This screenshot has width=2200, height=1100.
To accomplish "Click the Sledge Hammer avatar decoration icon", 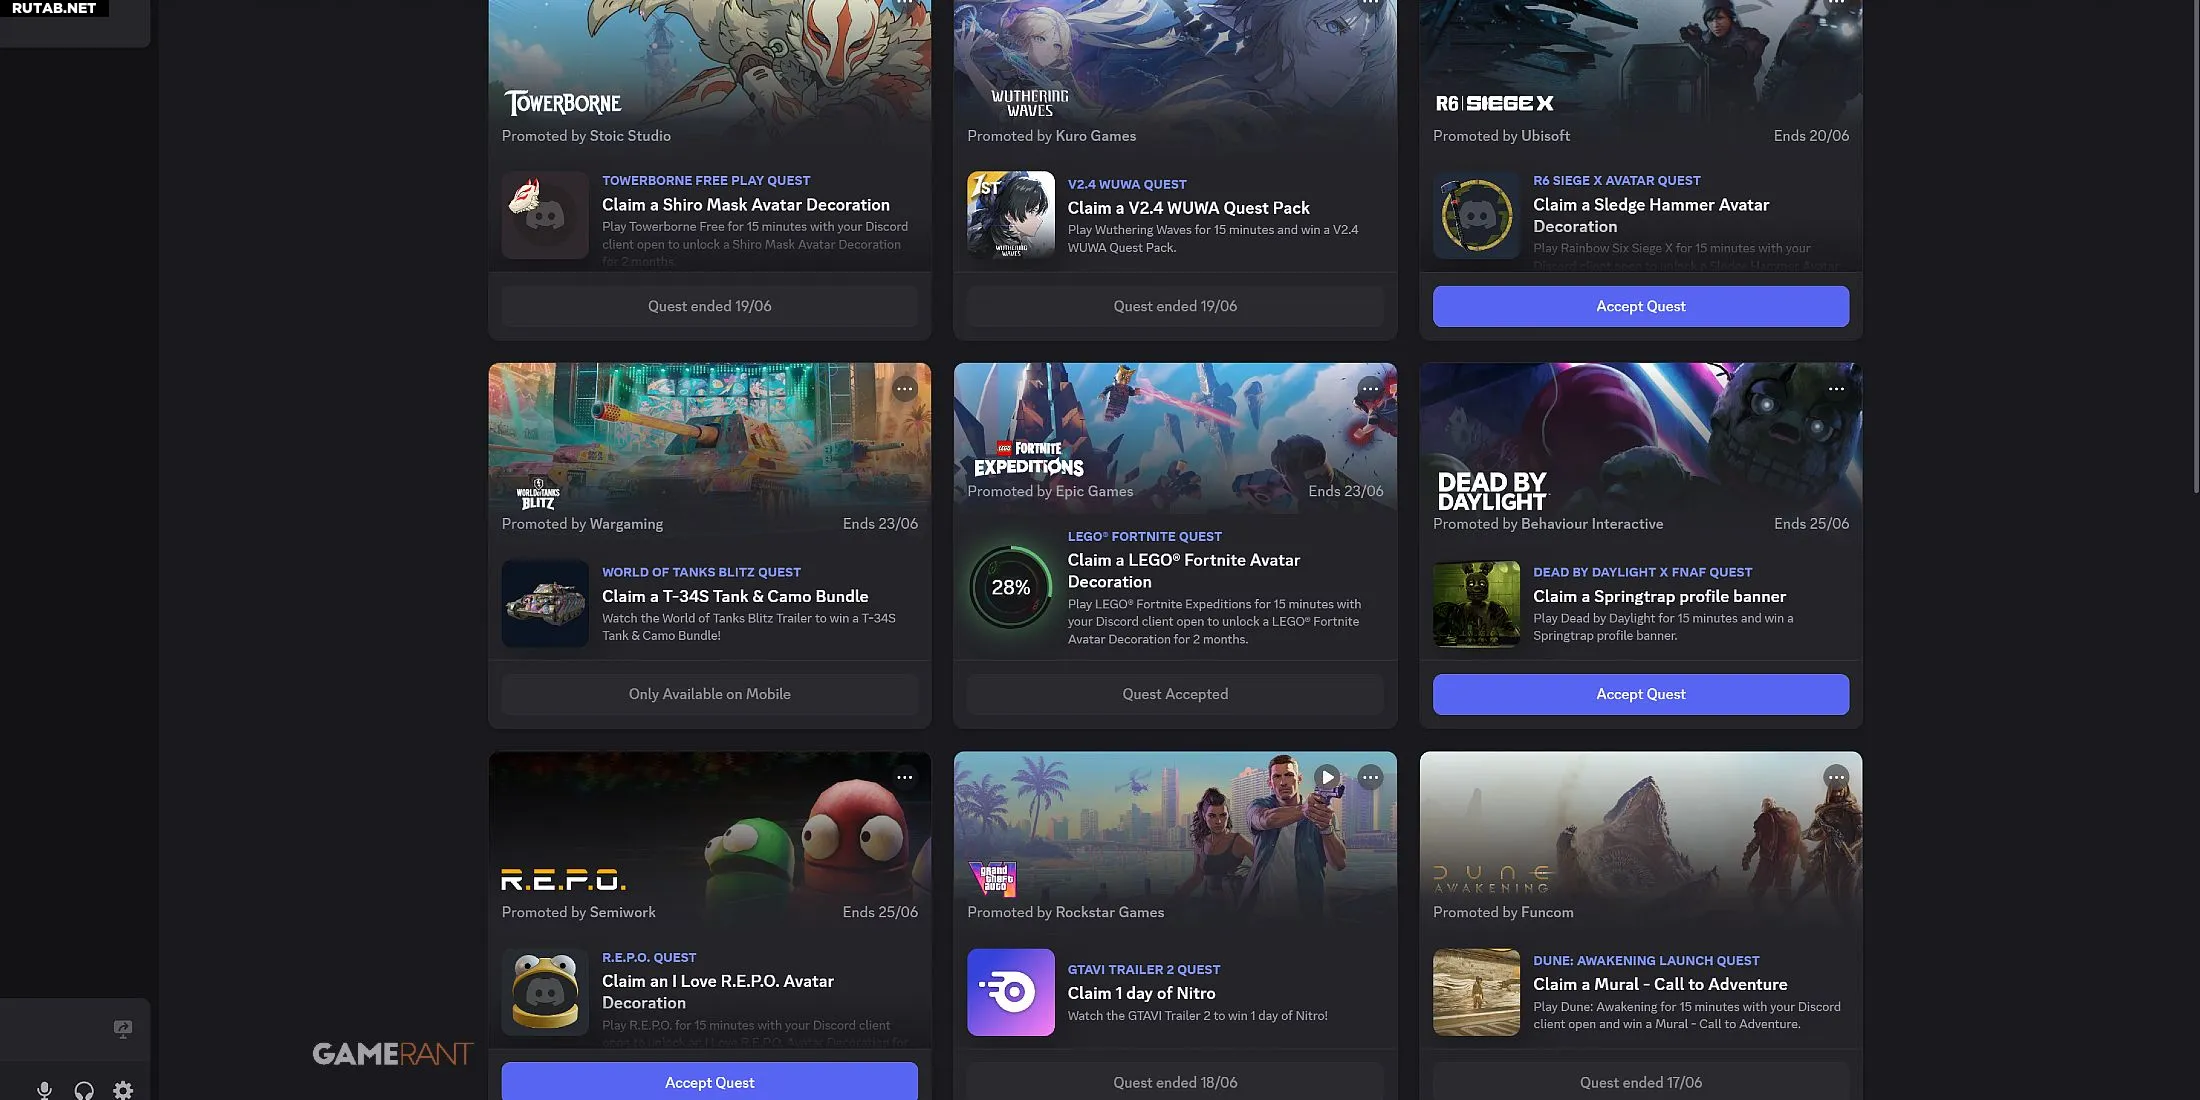I will (x=1476, y=215).
